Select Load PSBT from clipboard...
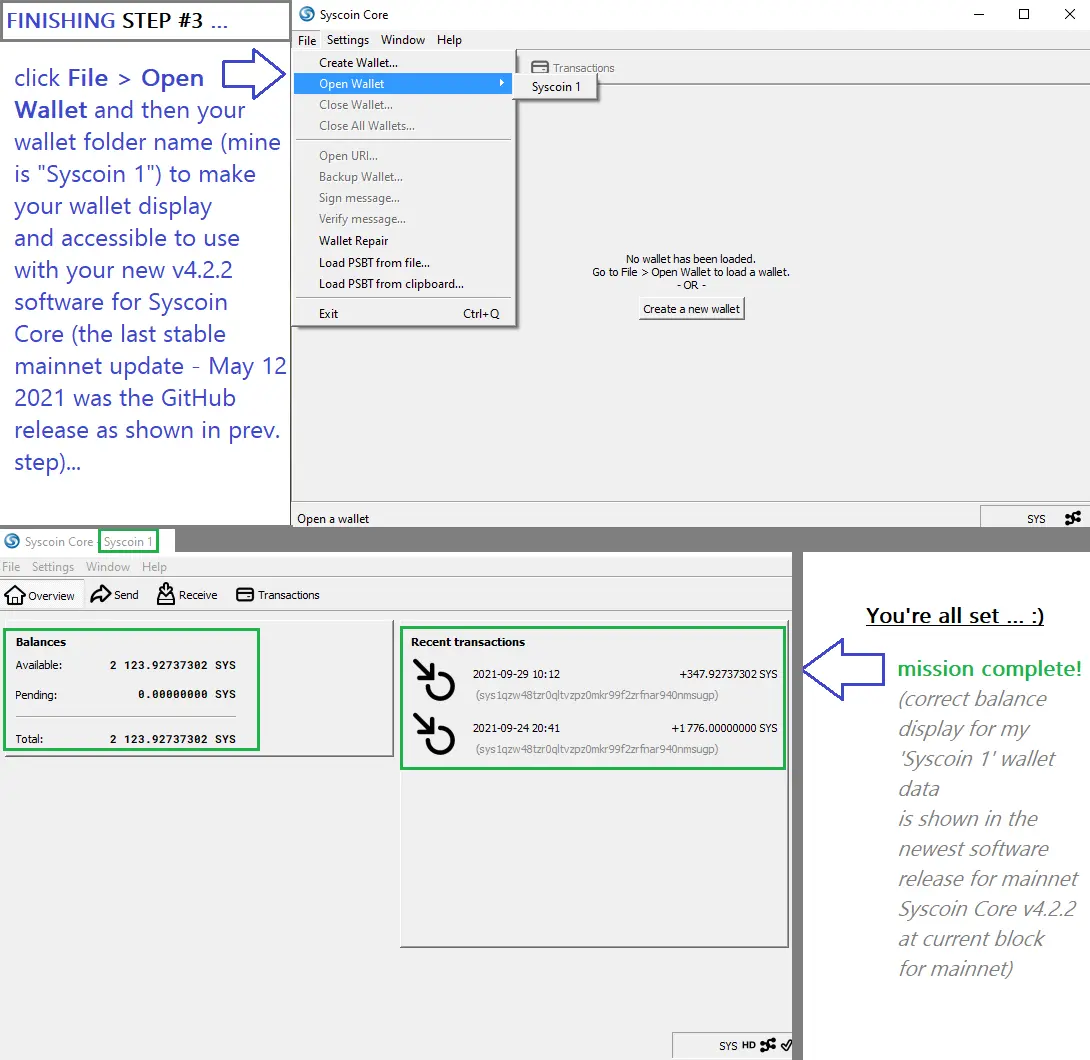The width and height of the screenshot is (1090, 1060). point(404,284)
